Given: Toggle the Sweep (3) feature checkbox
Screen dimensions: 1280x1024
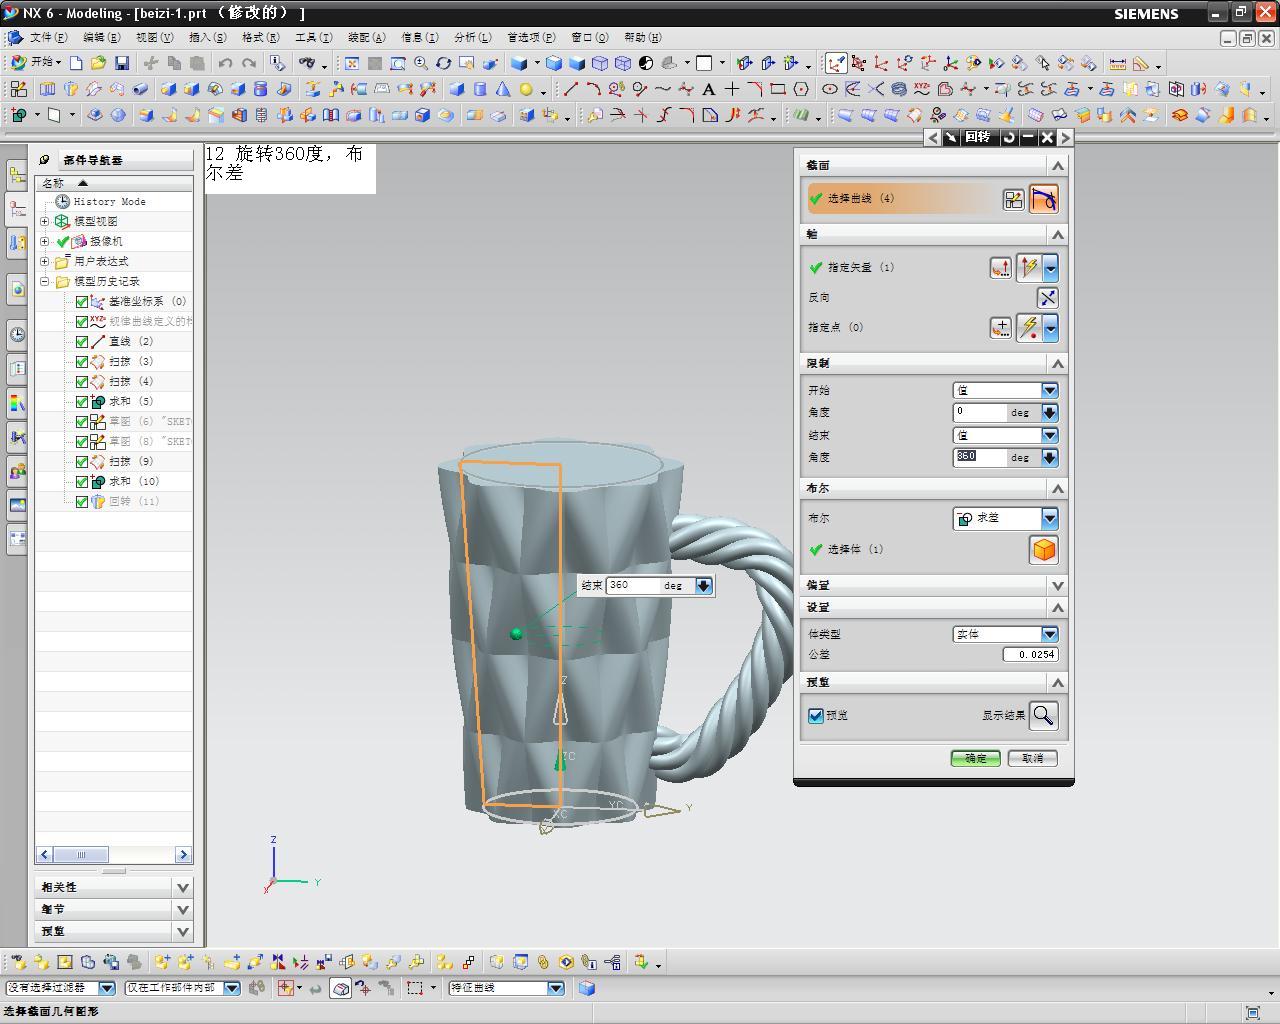Looking at the screenshot, I should (x=82, y=361).
